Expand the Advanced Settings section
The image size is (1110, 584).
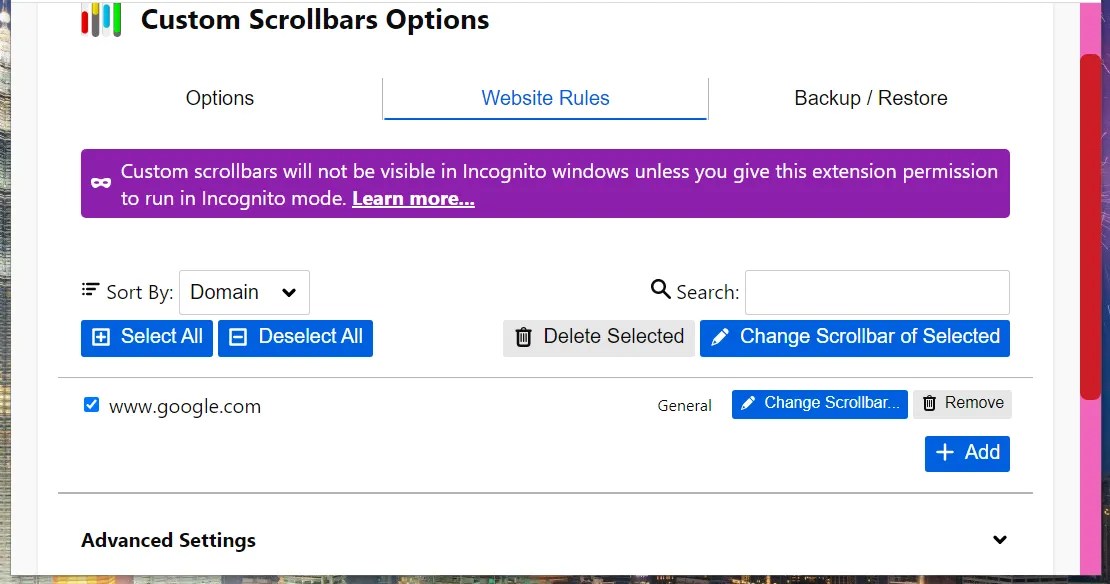1000,539
